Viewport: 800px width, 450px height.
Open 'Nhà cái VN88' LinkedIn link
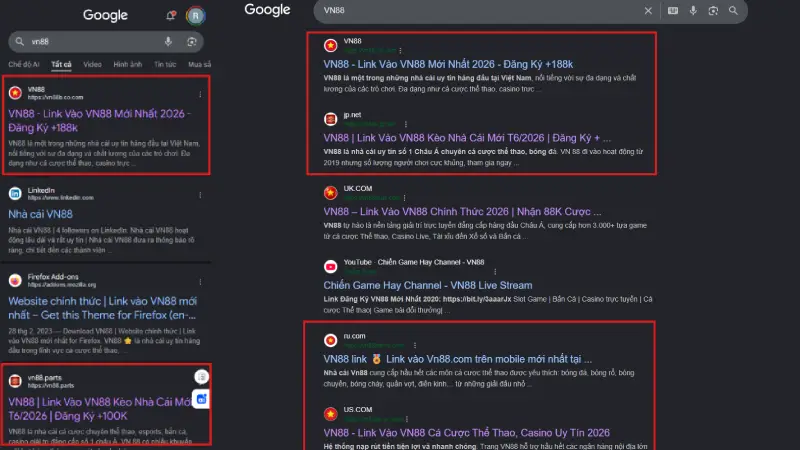(x=40, y=214)
